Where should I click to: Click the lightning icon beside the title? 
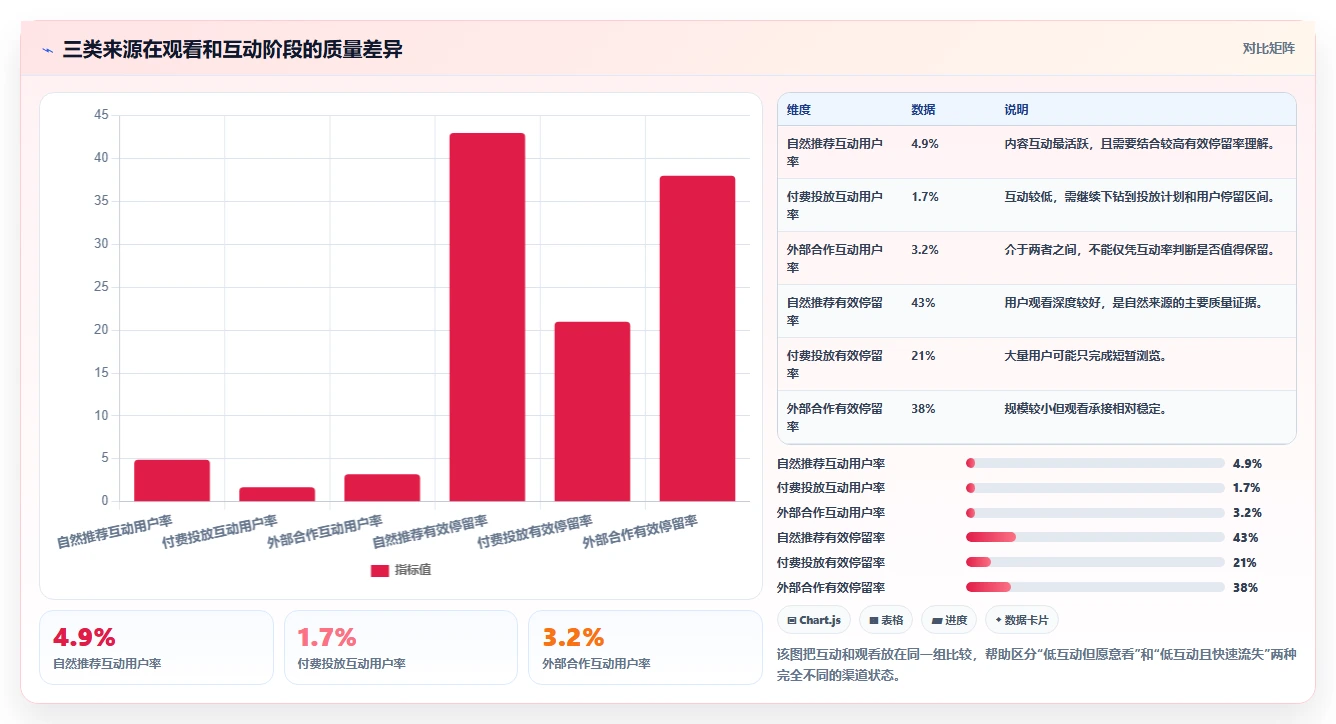[47, 50]
